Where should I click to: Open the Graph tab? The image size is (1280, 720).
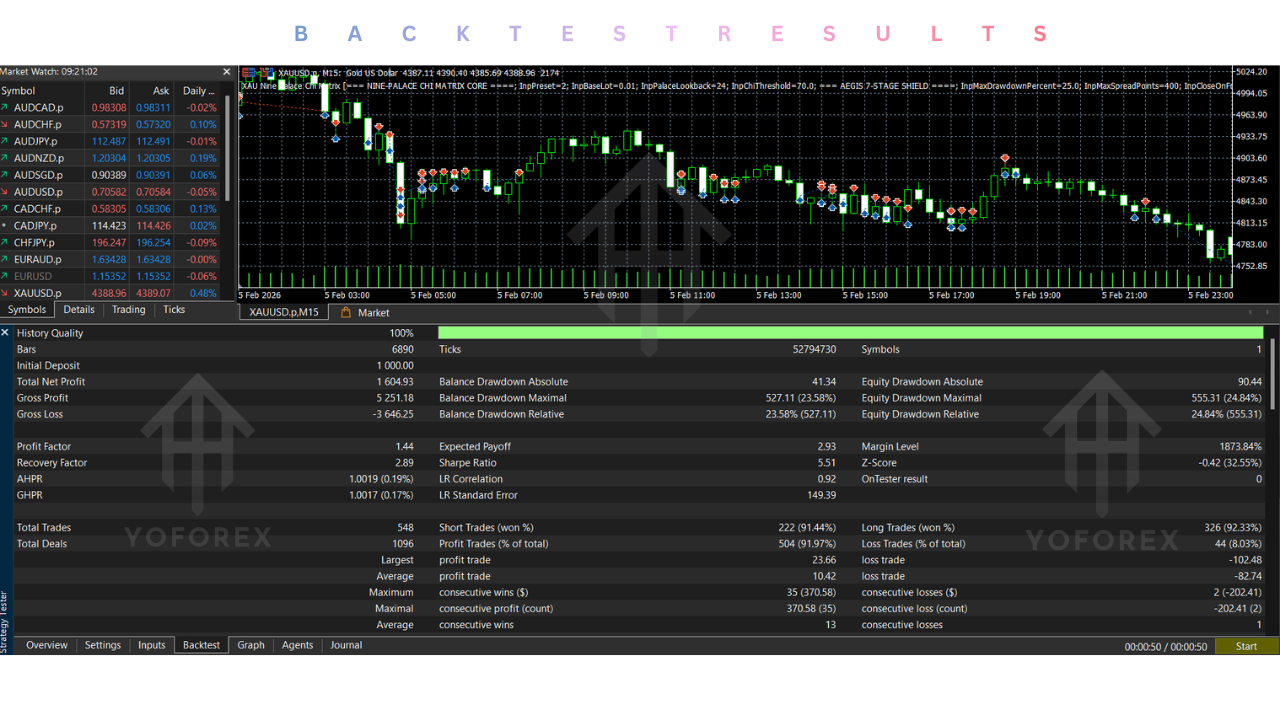(x=251, y=646)
